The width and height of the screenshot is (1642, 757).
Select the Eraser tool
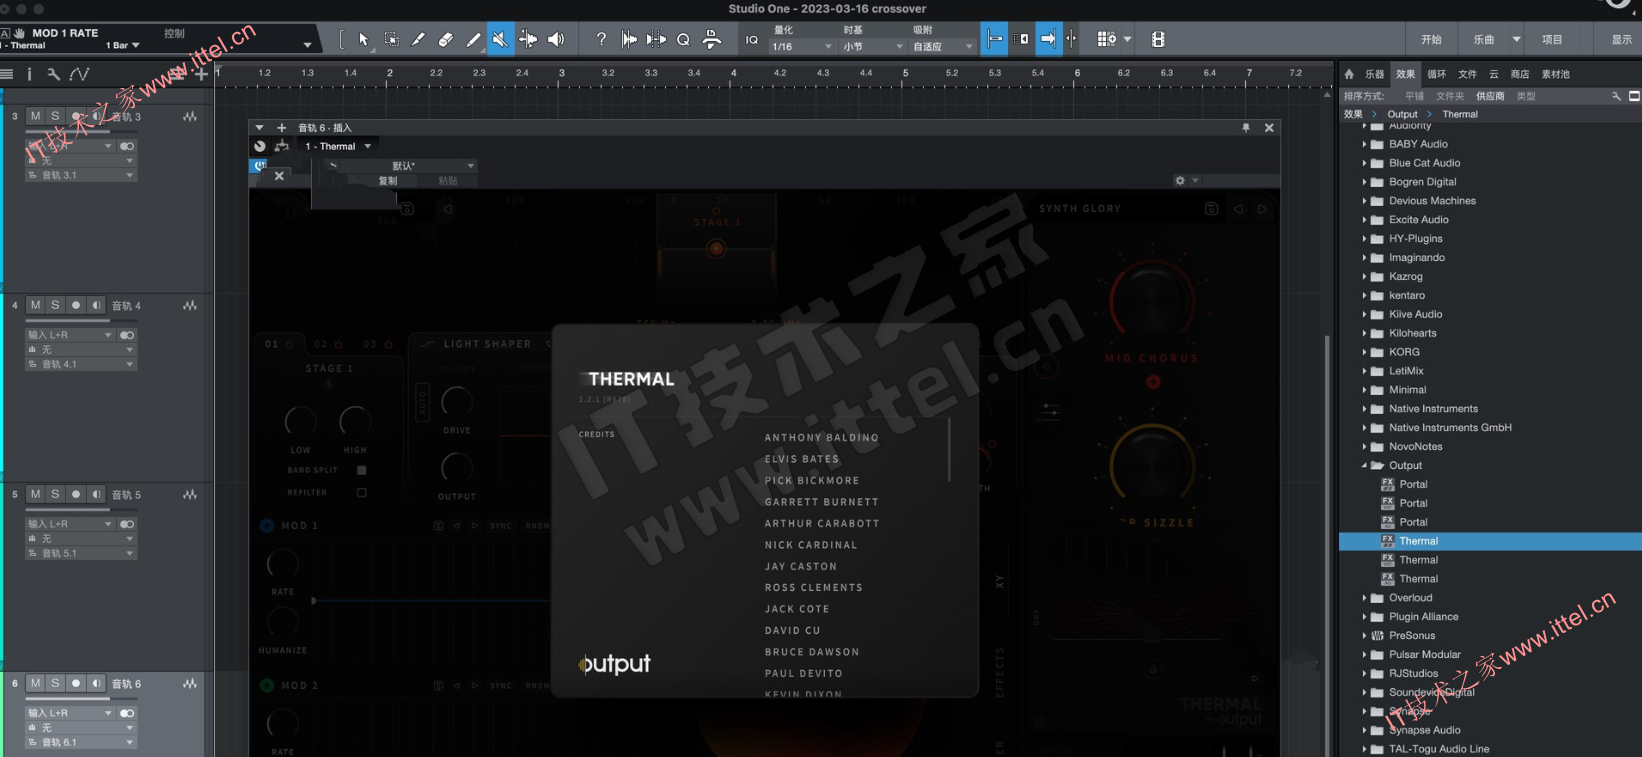(446, 40)
